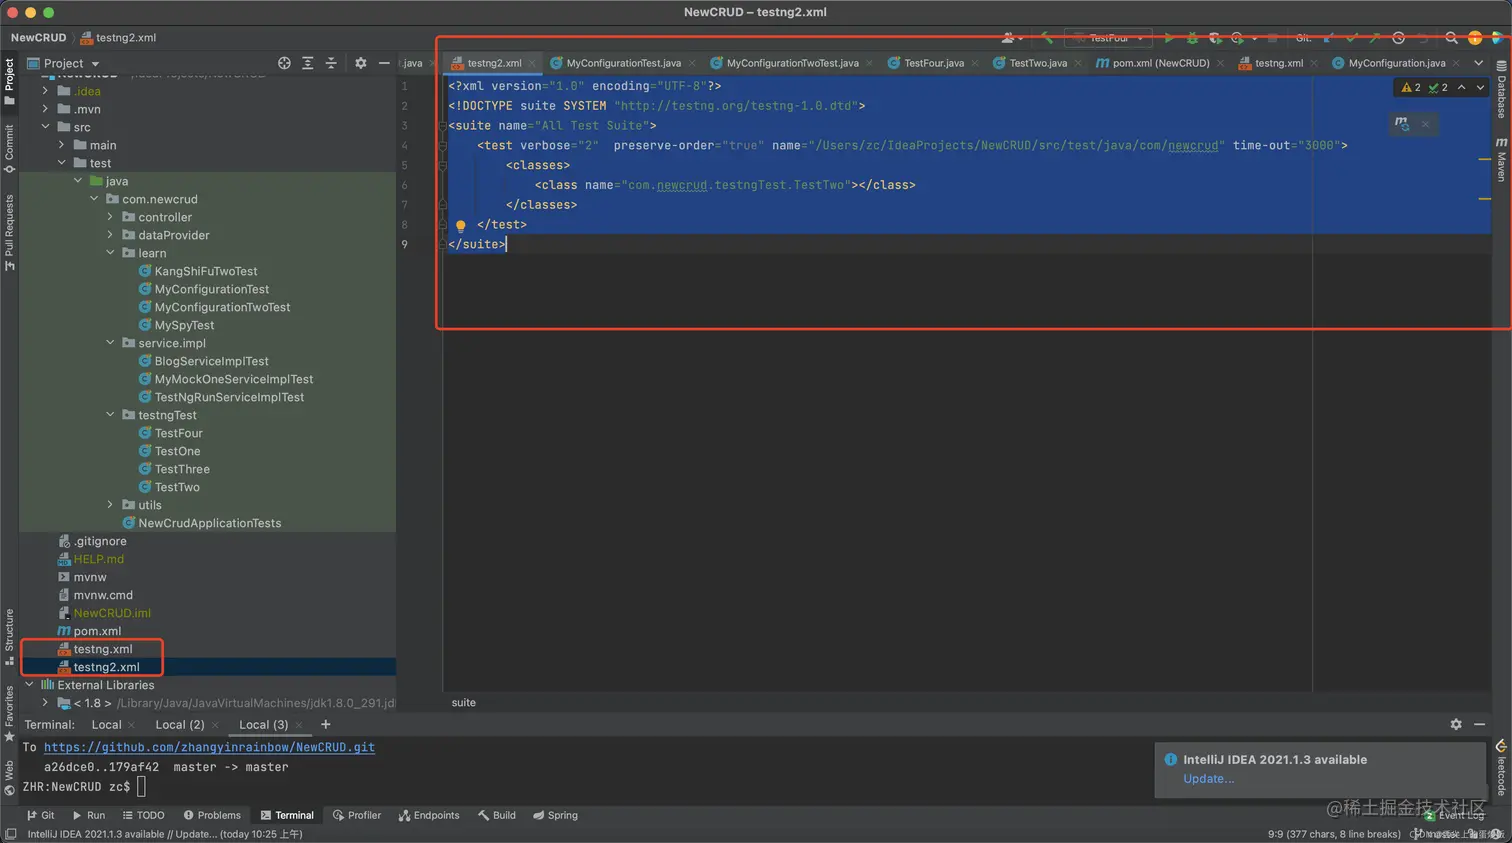Open Project panel settings gear
The image size is (1512, 843).
coord(360,63)
